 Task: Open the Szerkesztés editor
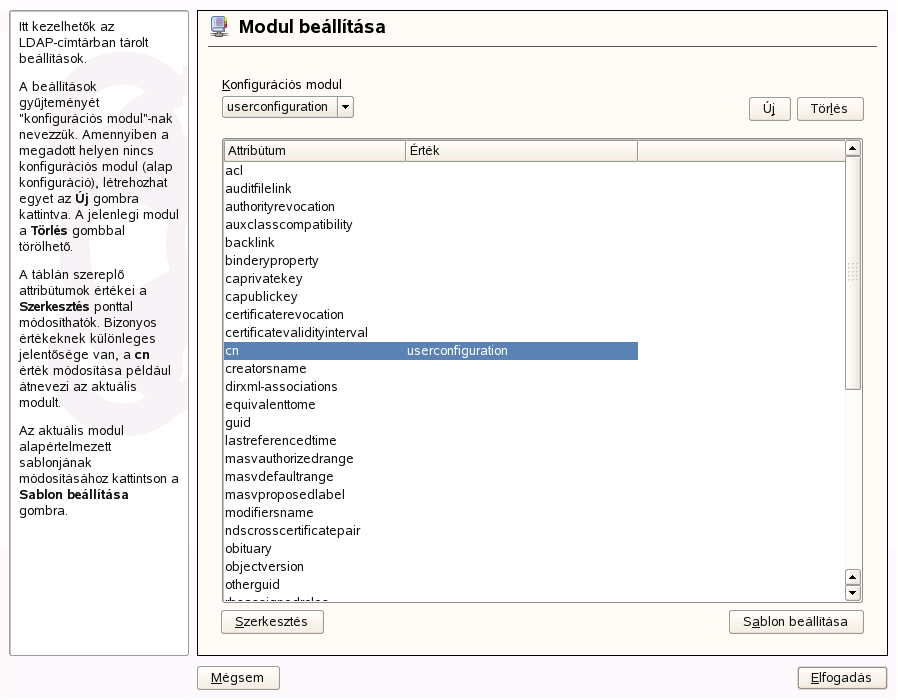pos(271,621)
